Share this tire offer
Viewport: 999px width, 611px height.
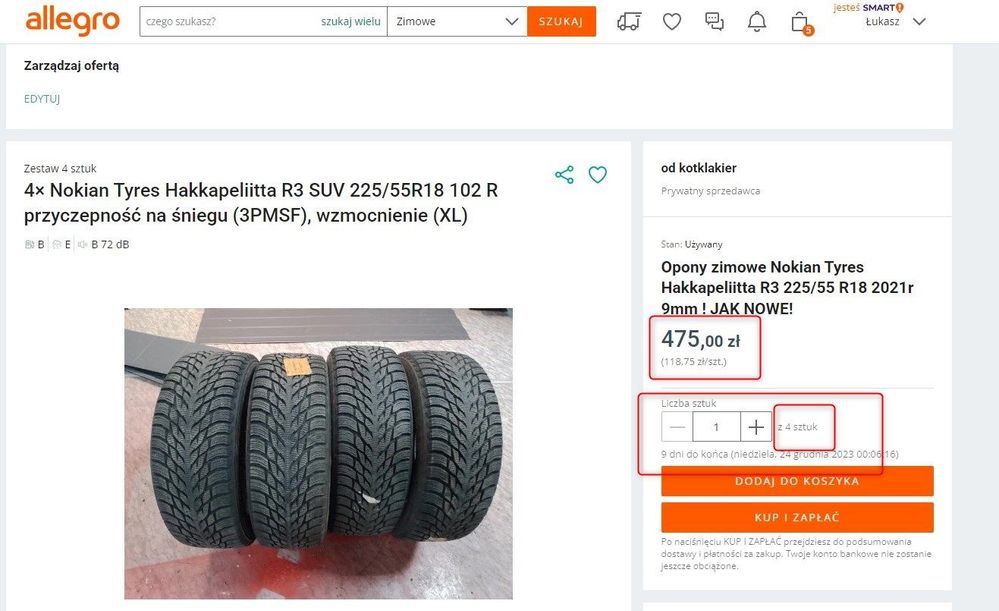(564, 175)
